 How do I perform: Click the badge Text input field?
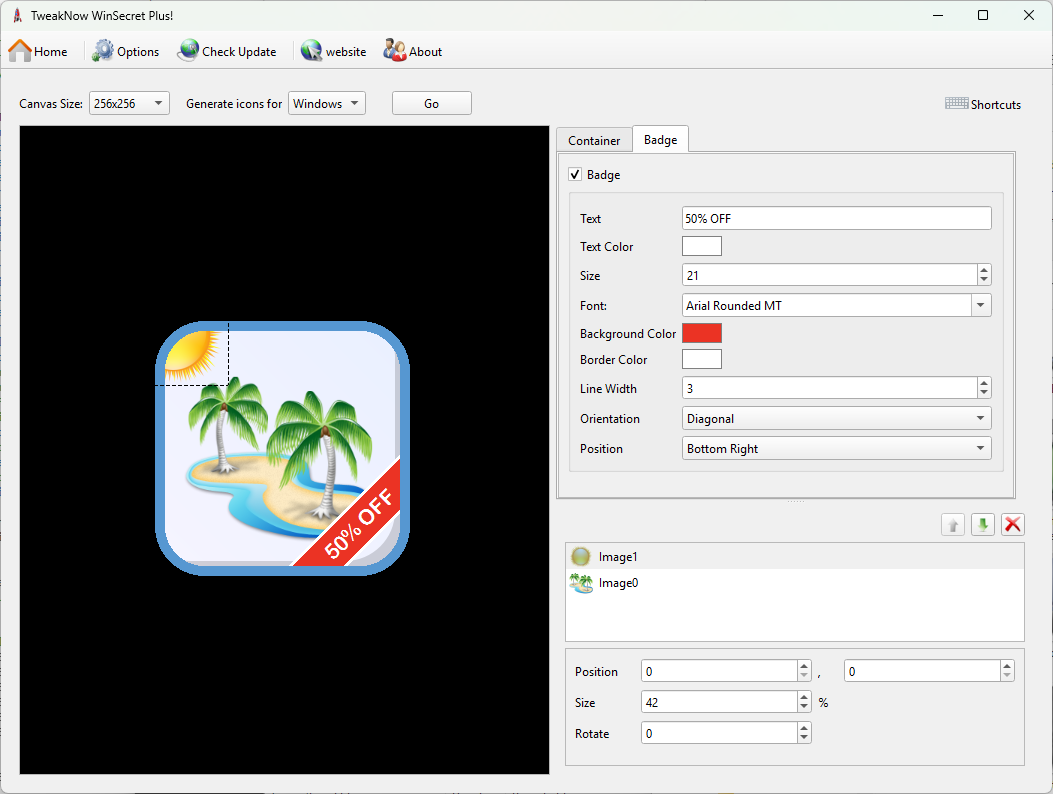point(836,218)
